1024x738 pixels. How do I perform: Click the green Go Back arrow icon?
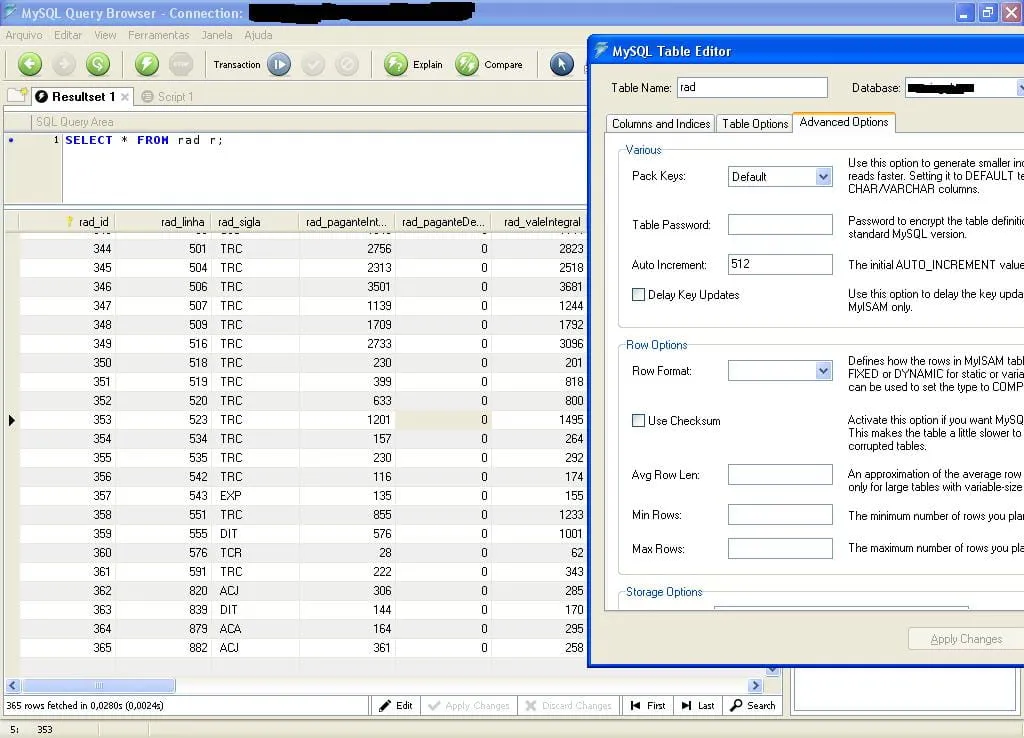click(x=30, y=64)
